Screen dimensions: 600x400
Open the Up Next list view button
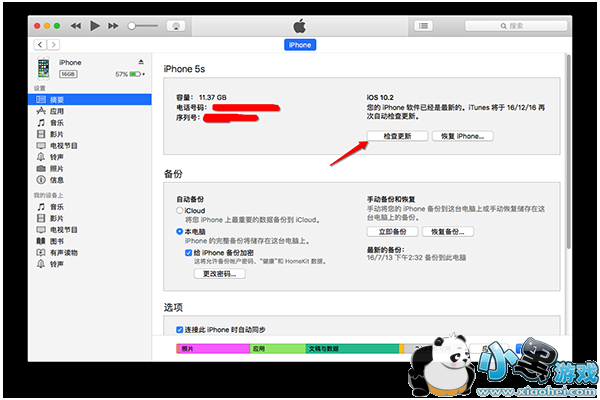(x=423, y=26)
